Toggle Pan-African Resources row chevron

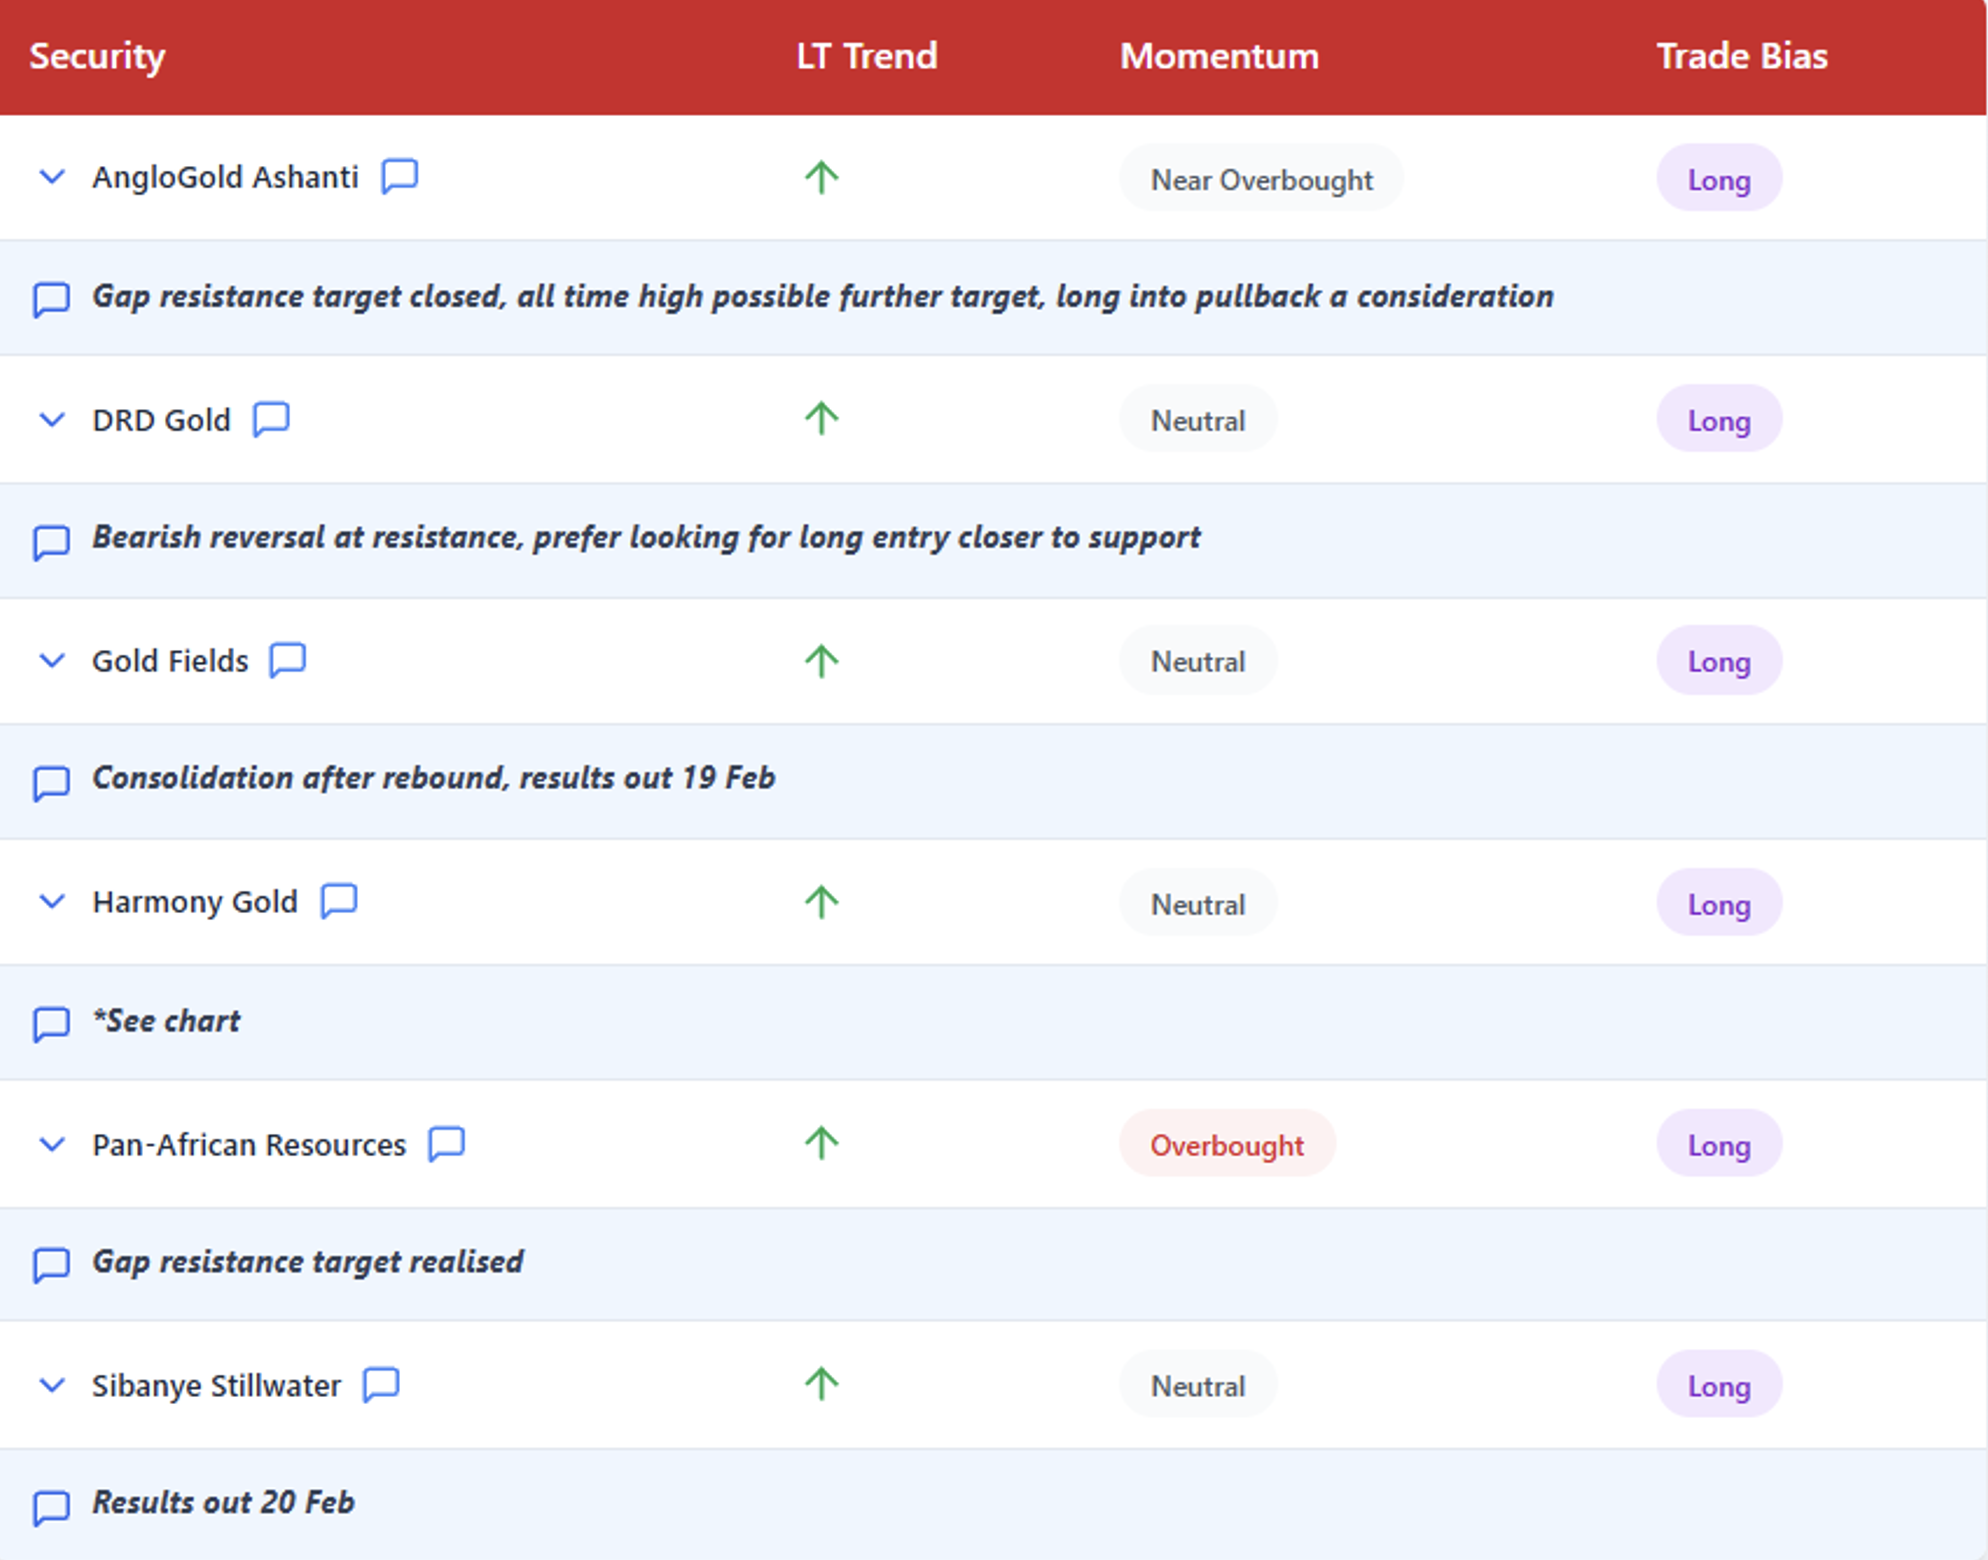[x=52, y=1143]
